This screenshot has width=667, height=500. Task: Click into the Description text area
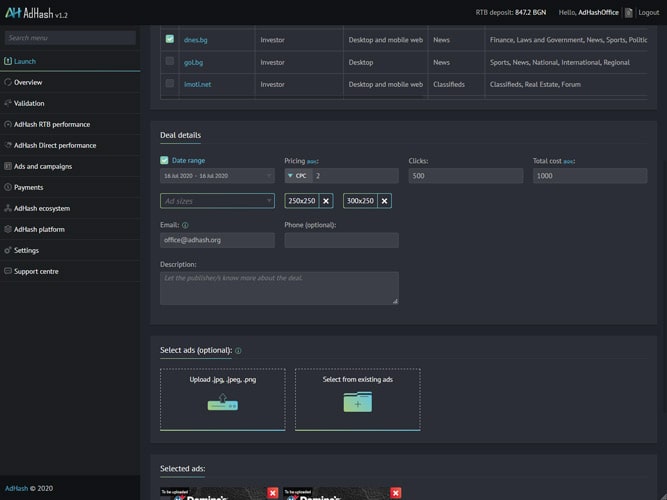pyautogui.click(x=279, y=288)
